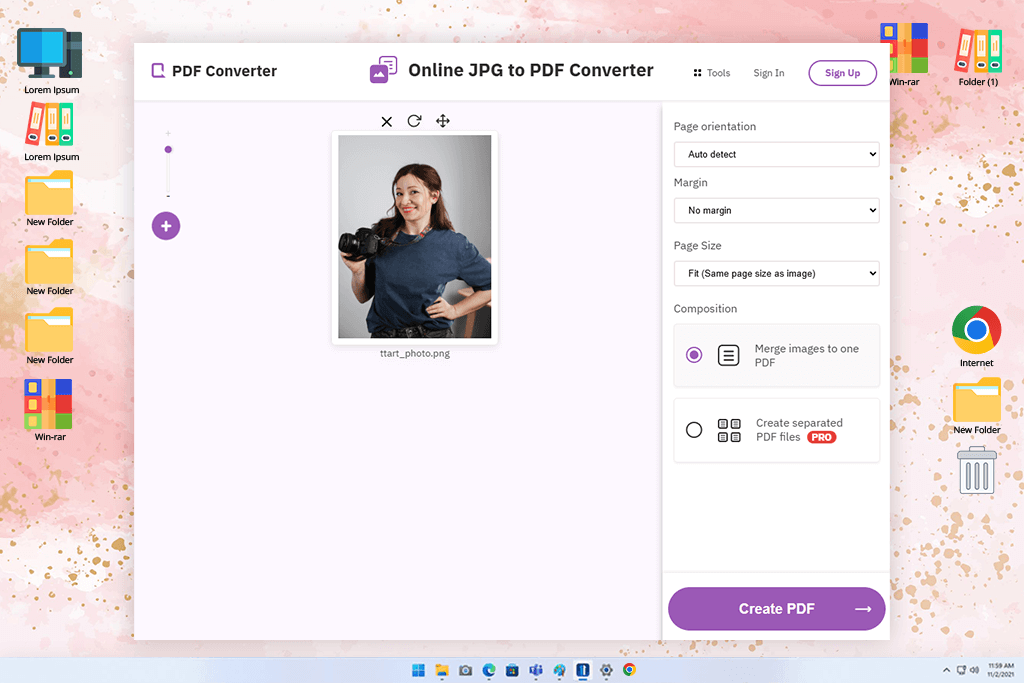Click the network icon in system tray
1024x683 pixels.
click(961, 670)
